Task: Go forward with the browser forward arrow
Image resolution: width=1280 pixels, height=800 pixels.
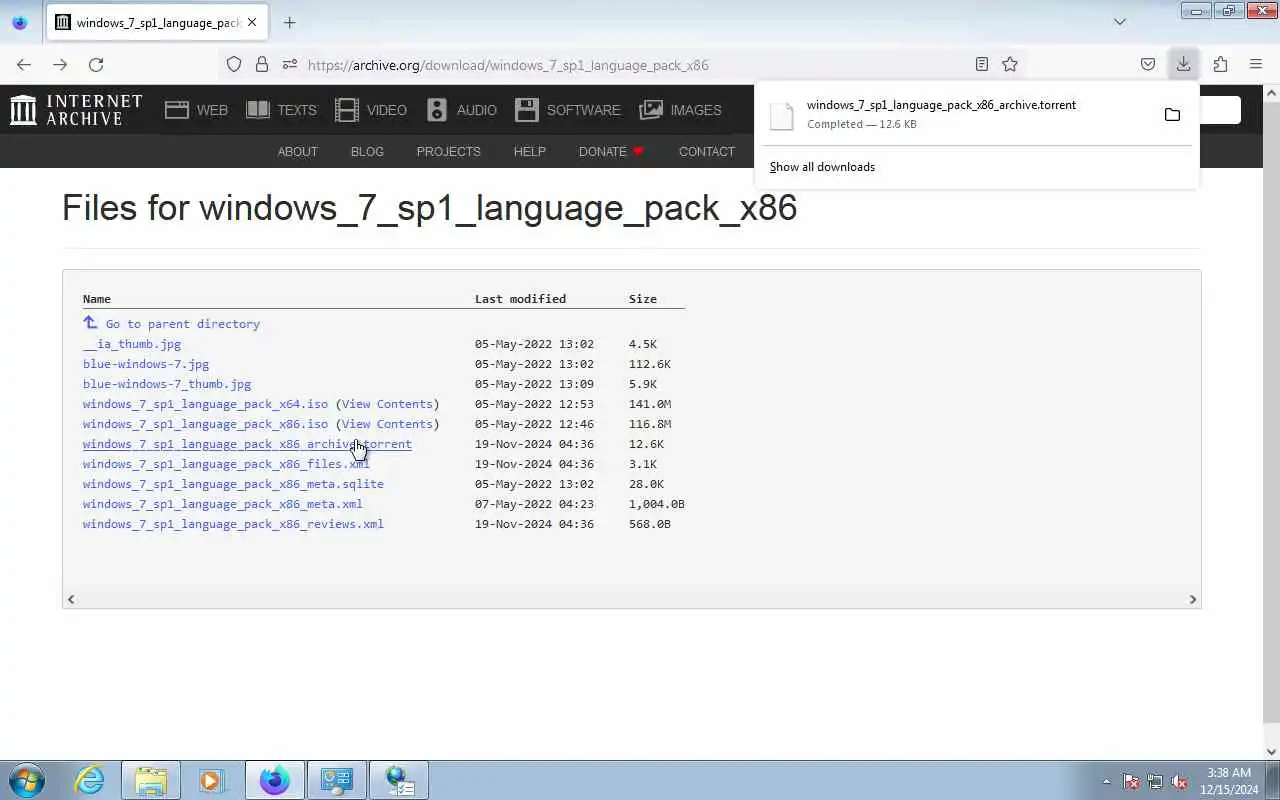Action: coord(60,64)
